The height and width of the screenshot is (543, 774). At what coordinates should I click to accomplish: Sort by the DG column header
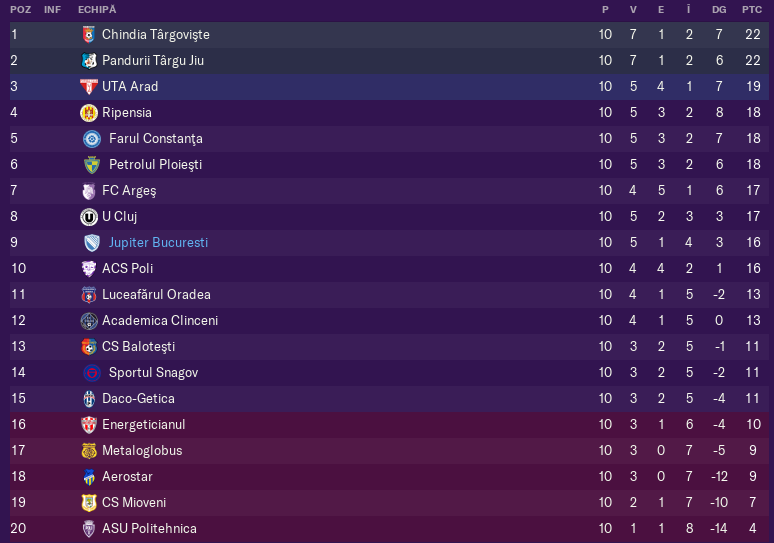pyautogui.click(x=719, y=10)
